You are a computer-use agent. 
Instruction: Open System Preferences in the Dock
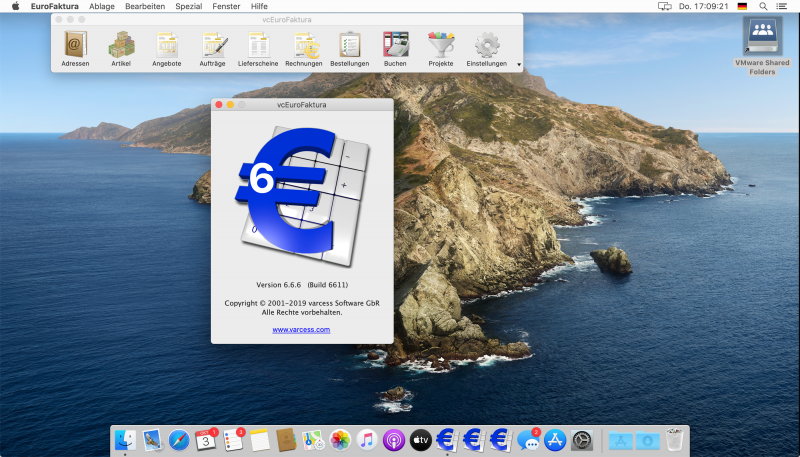click(582, 440)
